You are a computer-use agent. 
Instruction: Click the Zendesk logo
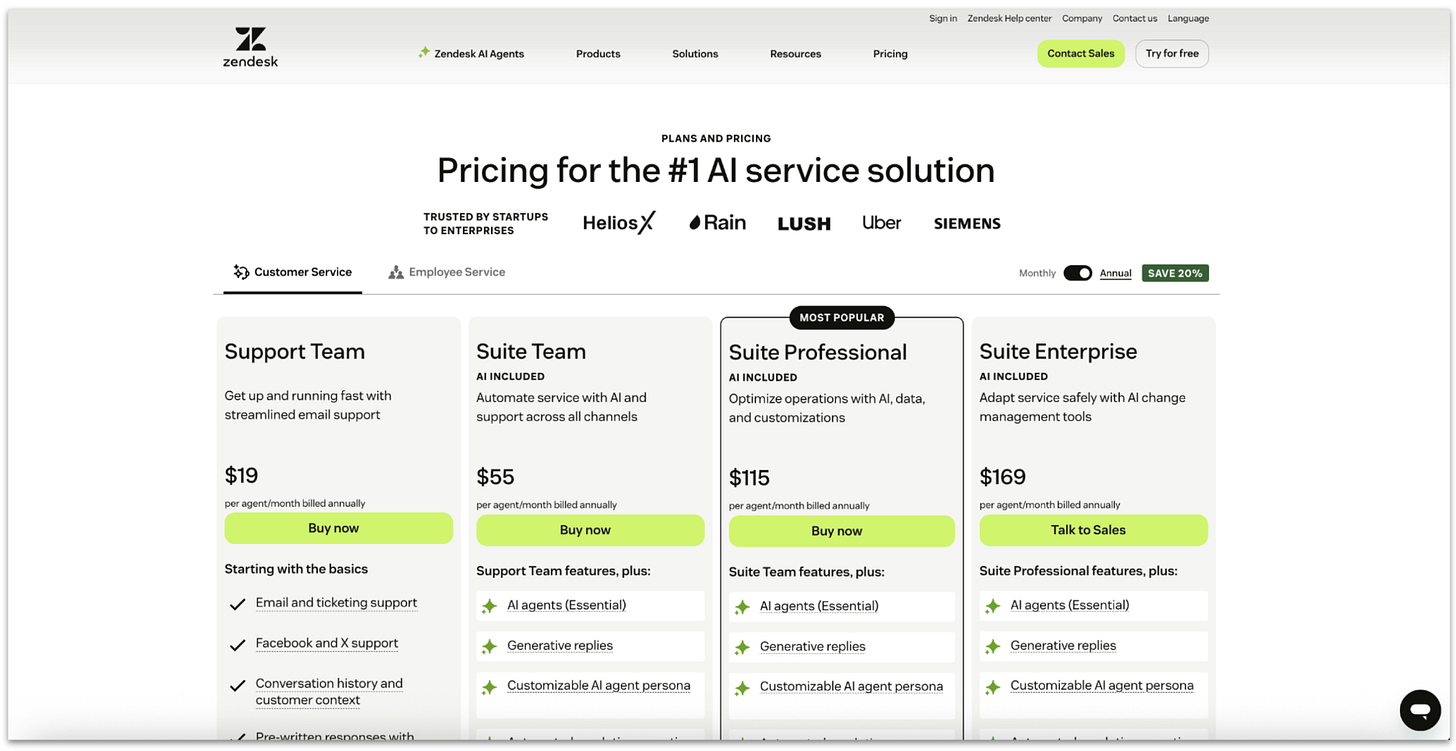click(250, 47)
